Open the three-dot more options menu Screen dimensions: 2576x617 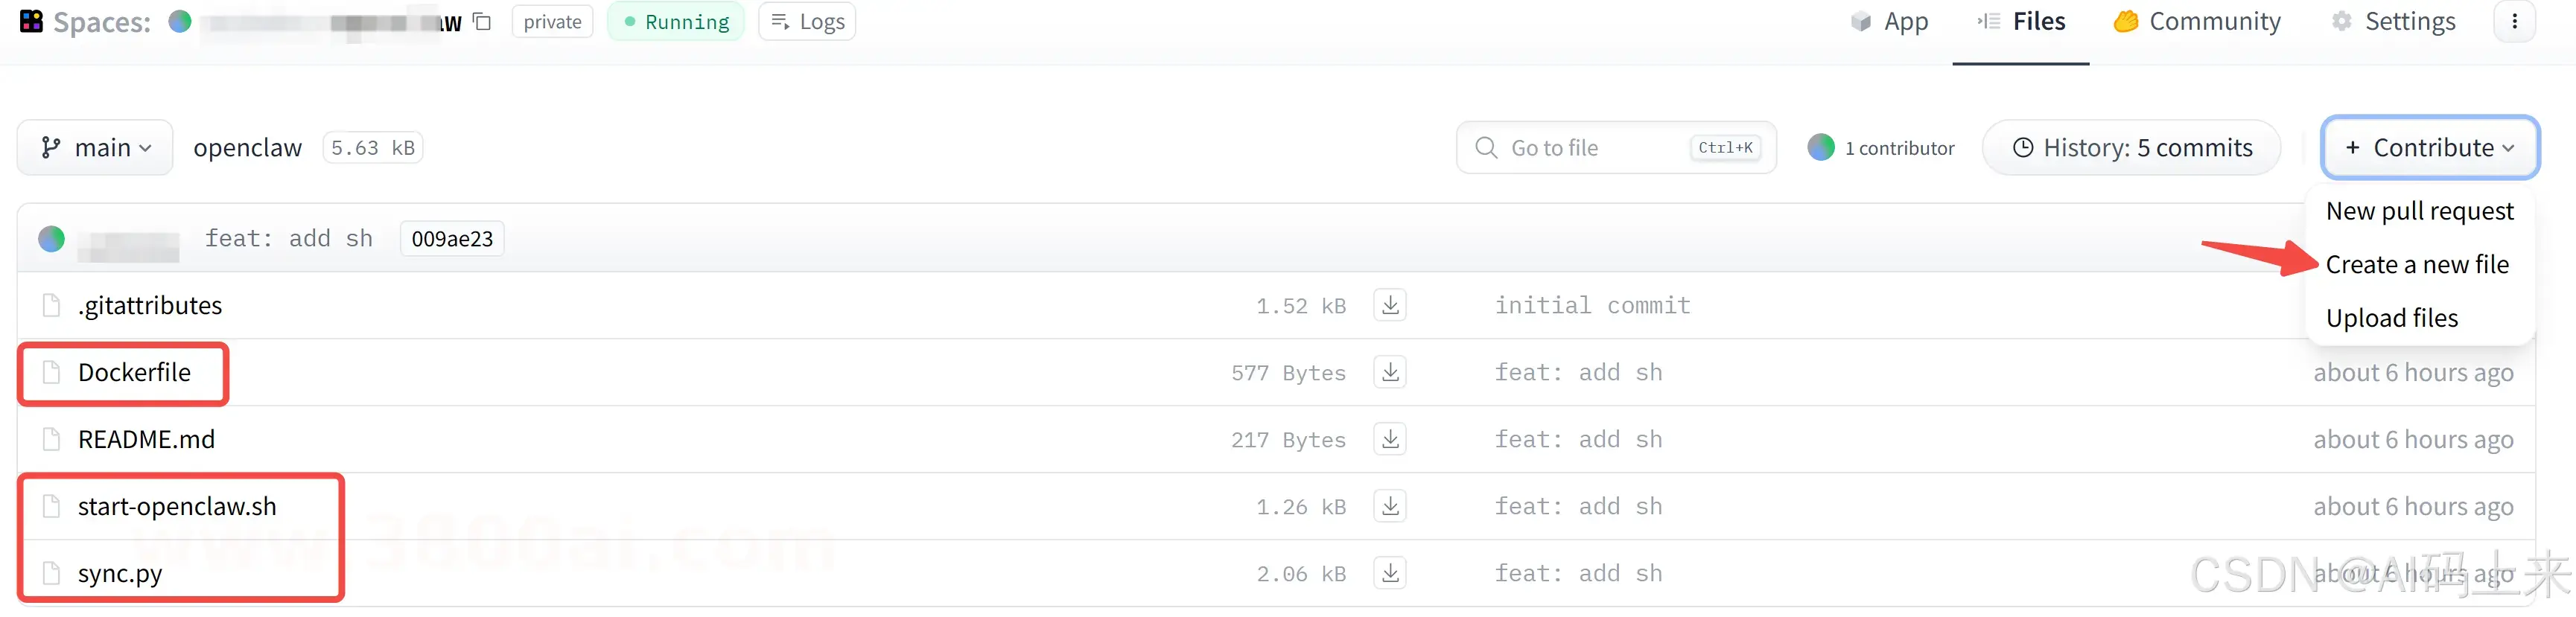click(2514, 21)
